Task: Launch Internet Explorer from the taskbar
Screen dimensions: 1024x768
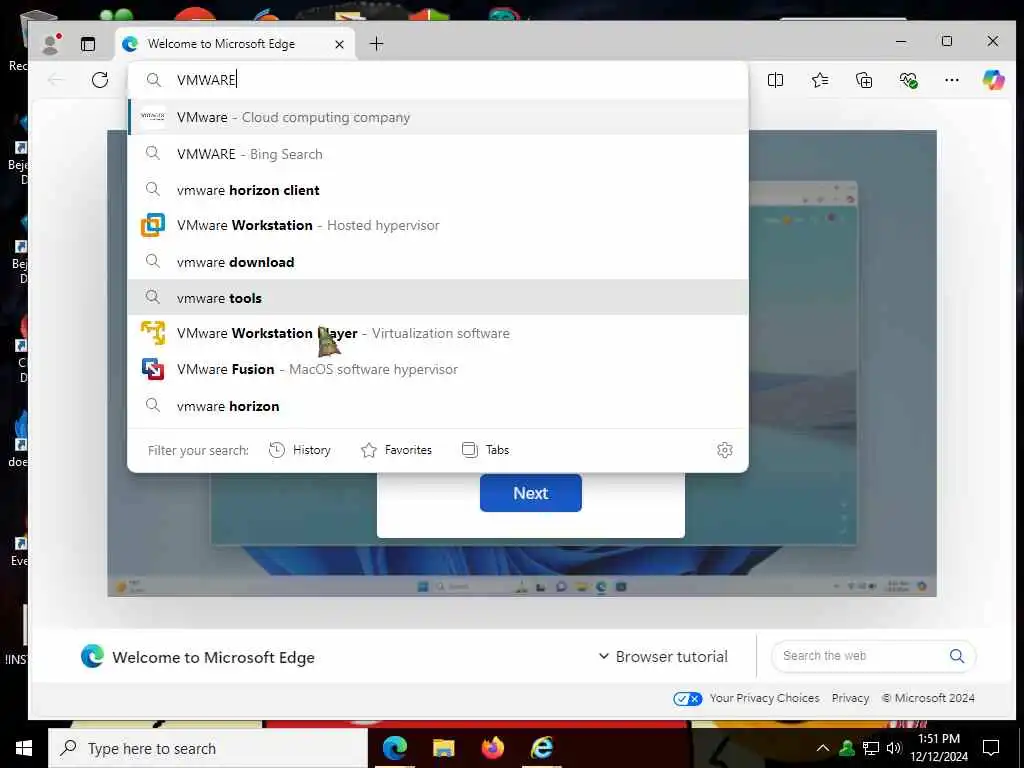Action: [542, 748]
